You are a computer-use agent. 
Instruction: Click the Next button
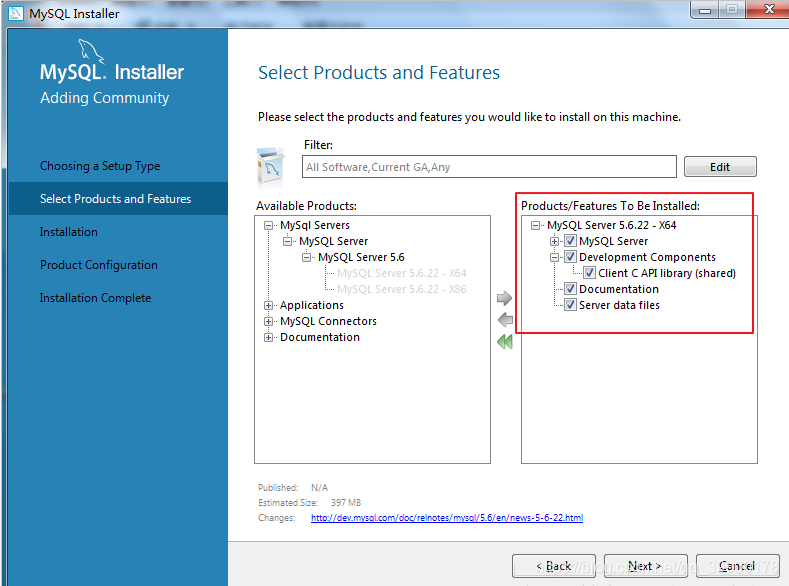646,566
